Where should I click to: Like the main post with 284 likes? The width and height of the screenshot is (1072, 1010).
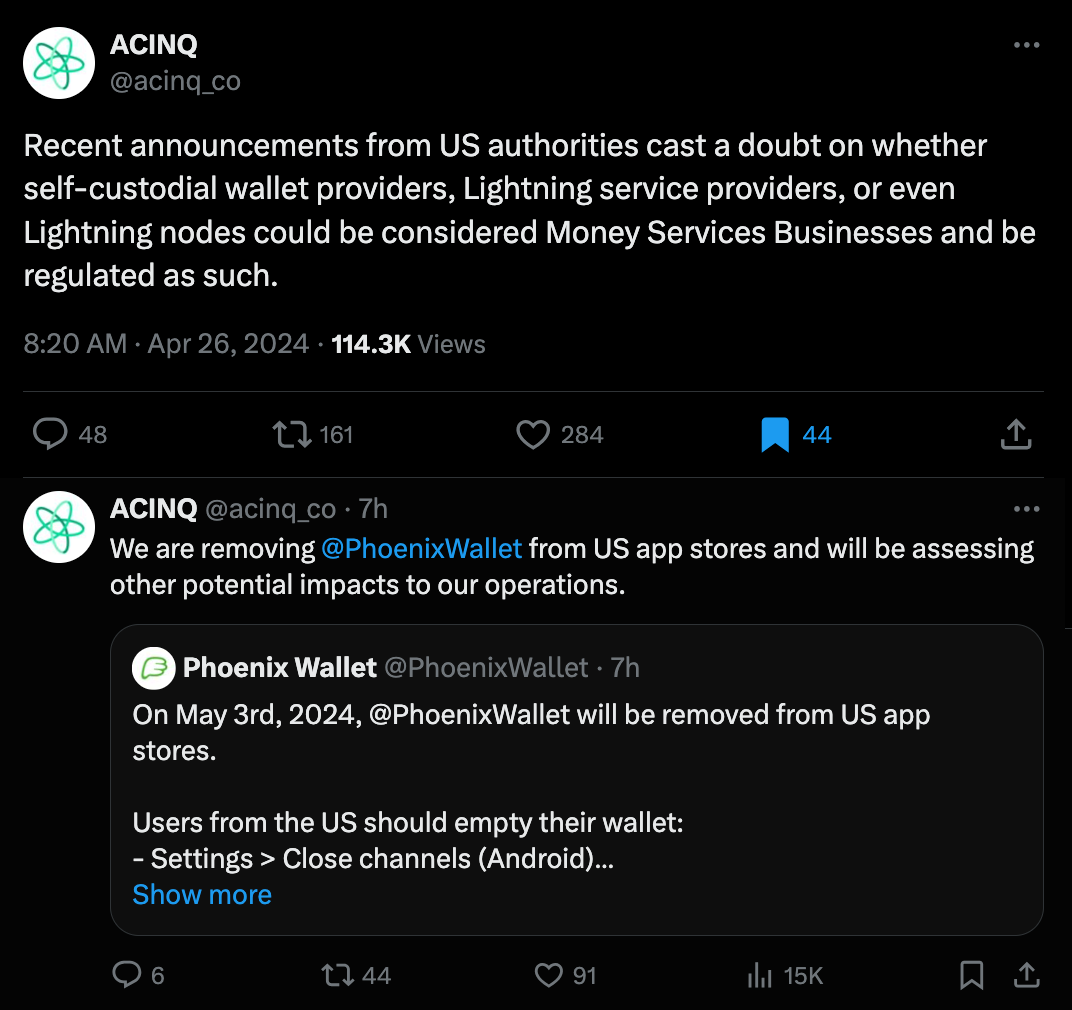tap(534, 434)
